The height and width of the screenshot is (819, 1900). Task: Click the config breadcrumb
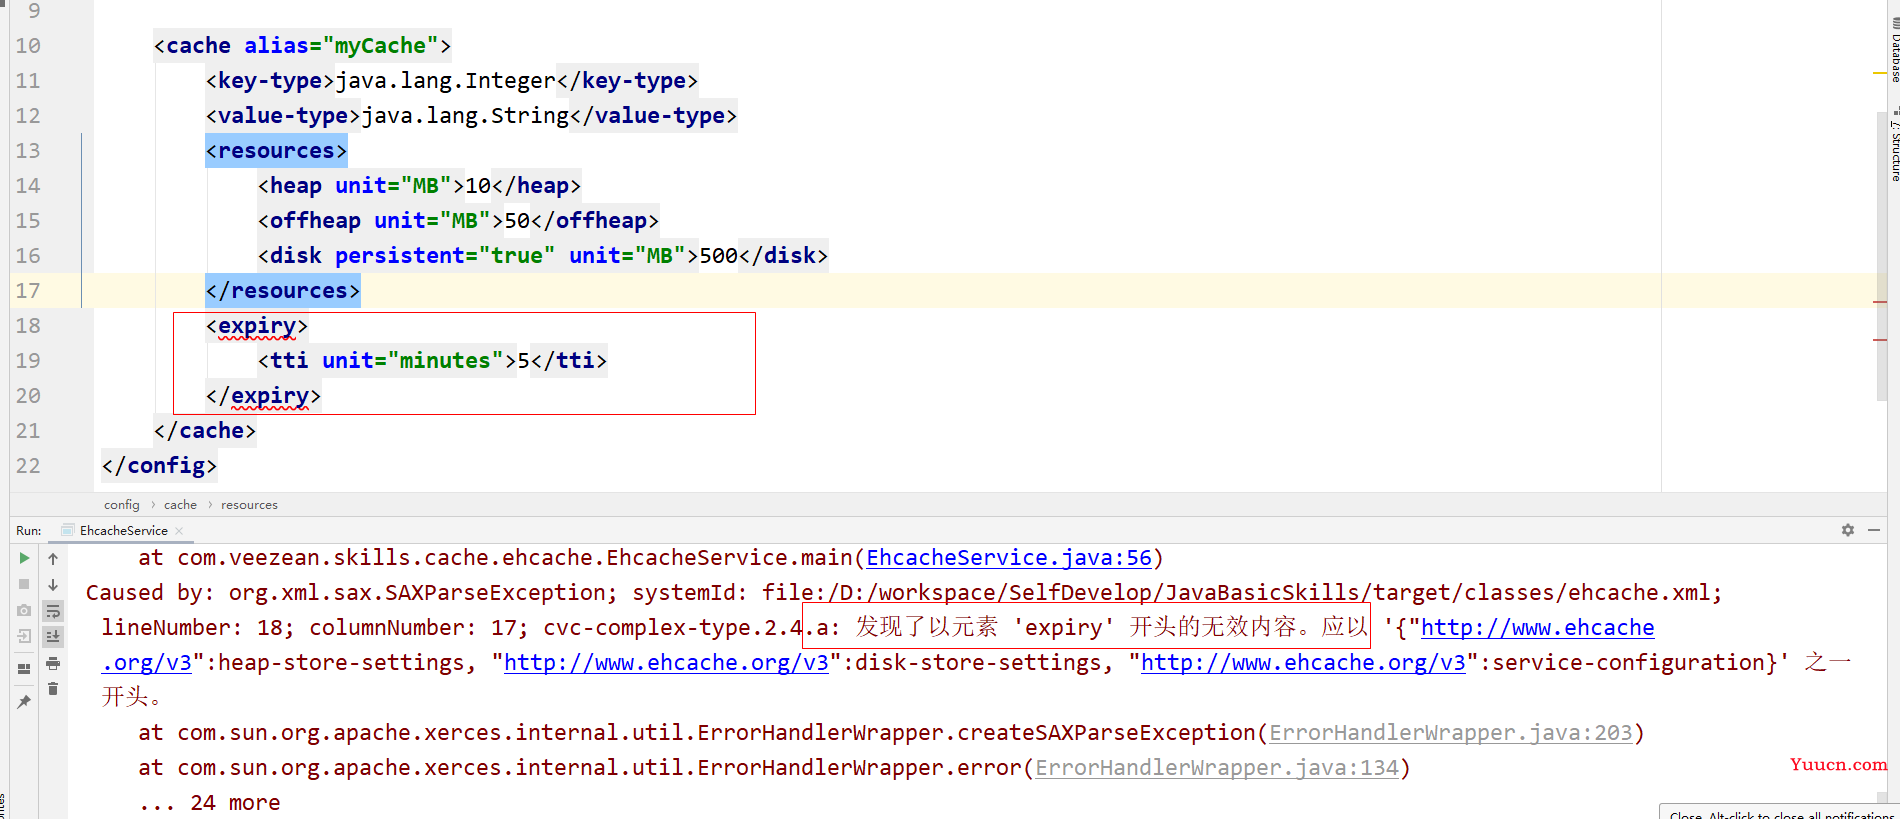(x=122, y=505)
